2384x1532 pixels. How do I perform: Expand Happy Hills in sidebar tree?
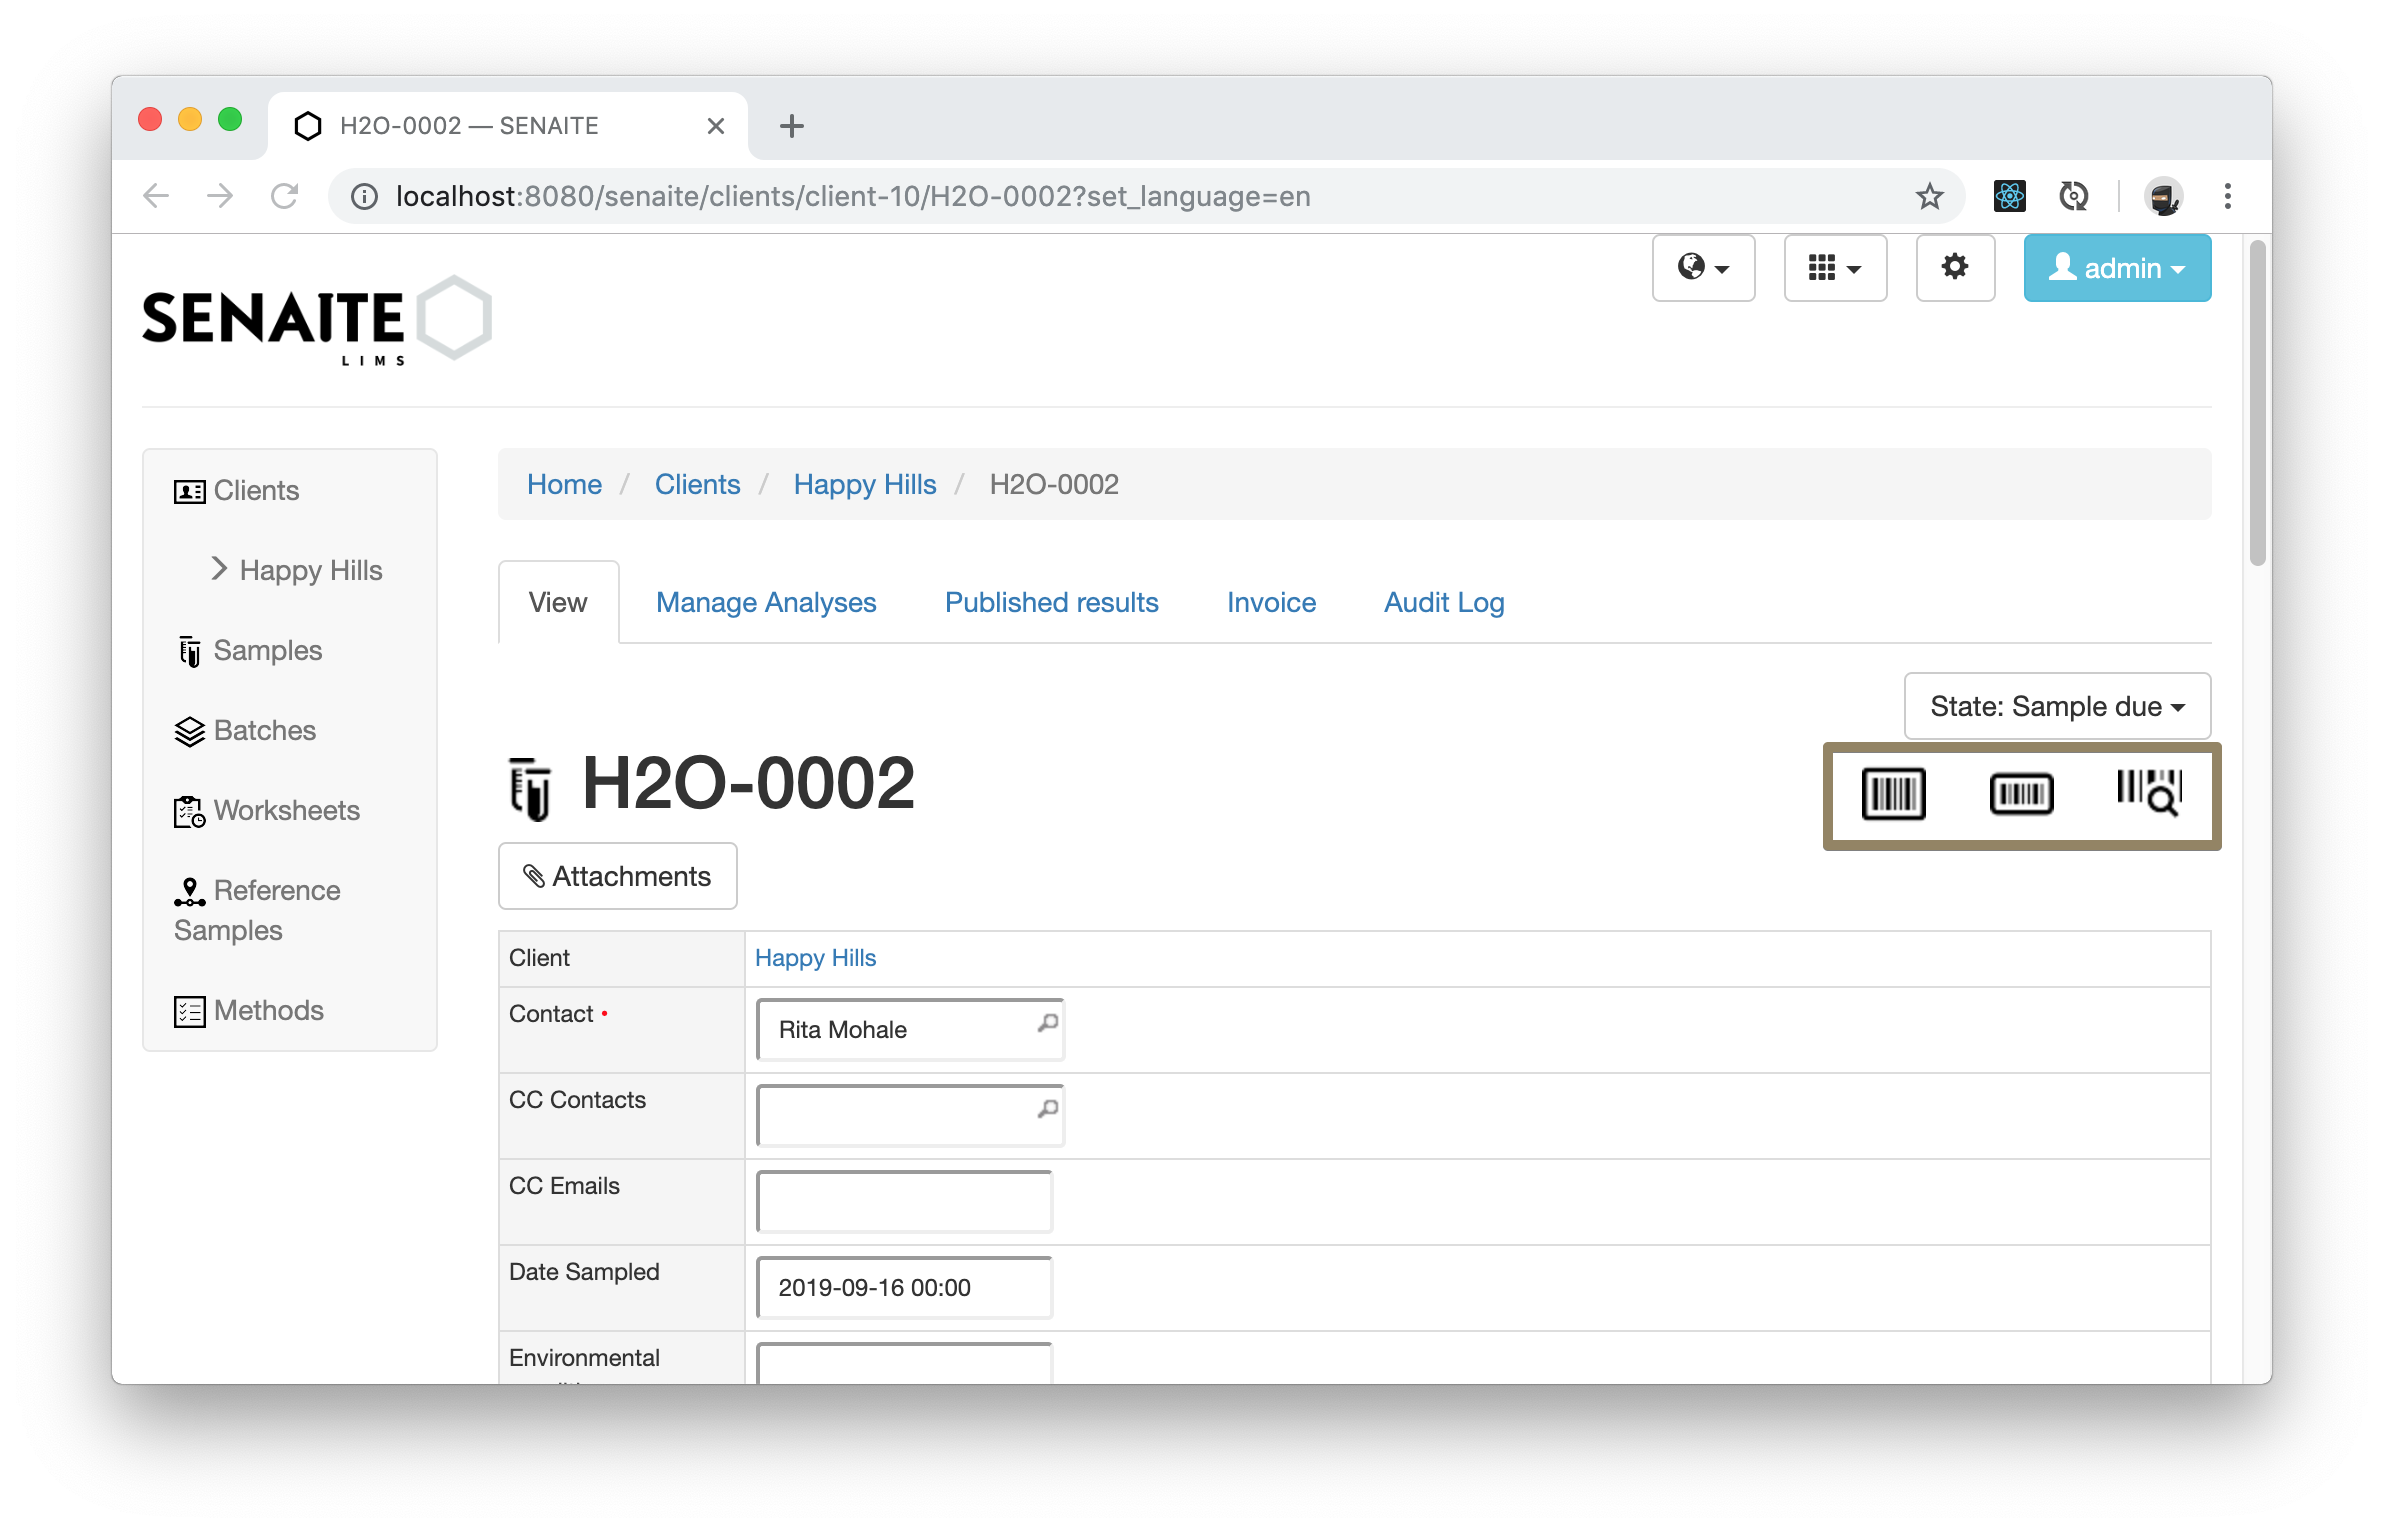click(x=219, y=569)
